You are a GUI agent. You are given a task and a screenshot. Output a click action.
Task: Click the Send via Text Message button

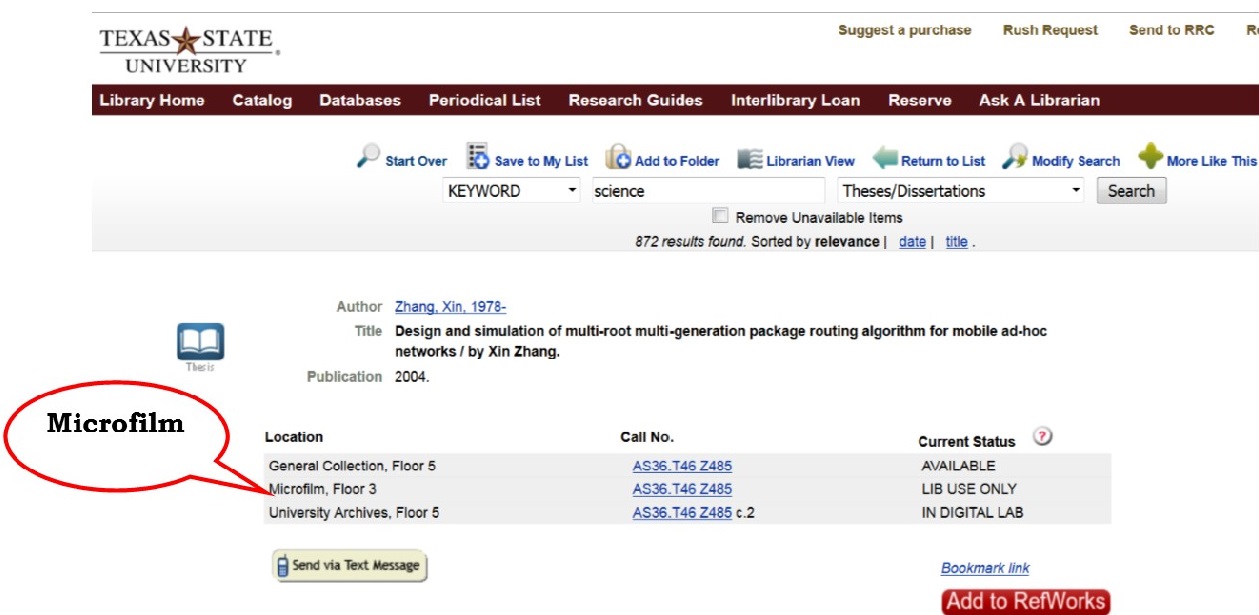pyautogui.click(x=350, y=565)
